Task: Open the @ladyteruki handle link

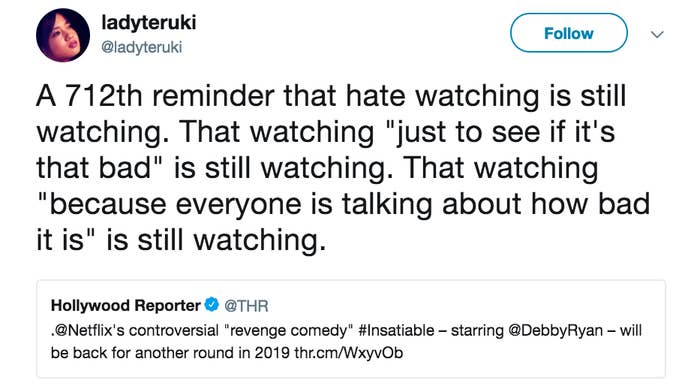Action: tap(142, 47)
